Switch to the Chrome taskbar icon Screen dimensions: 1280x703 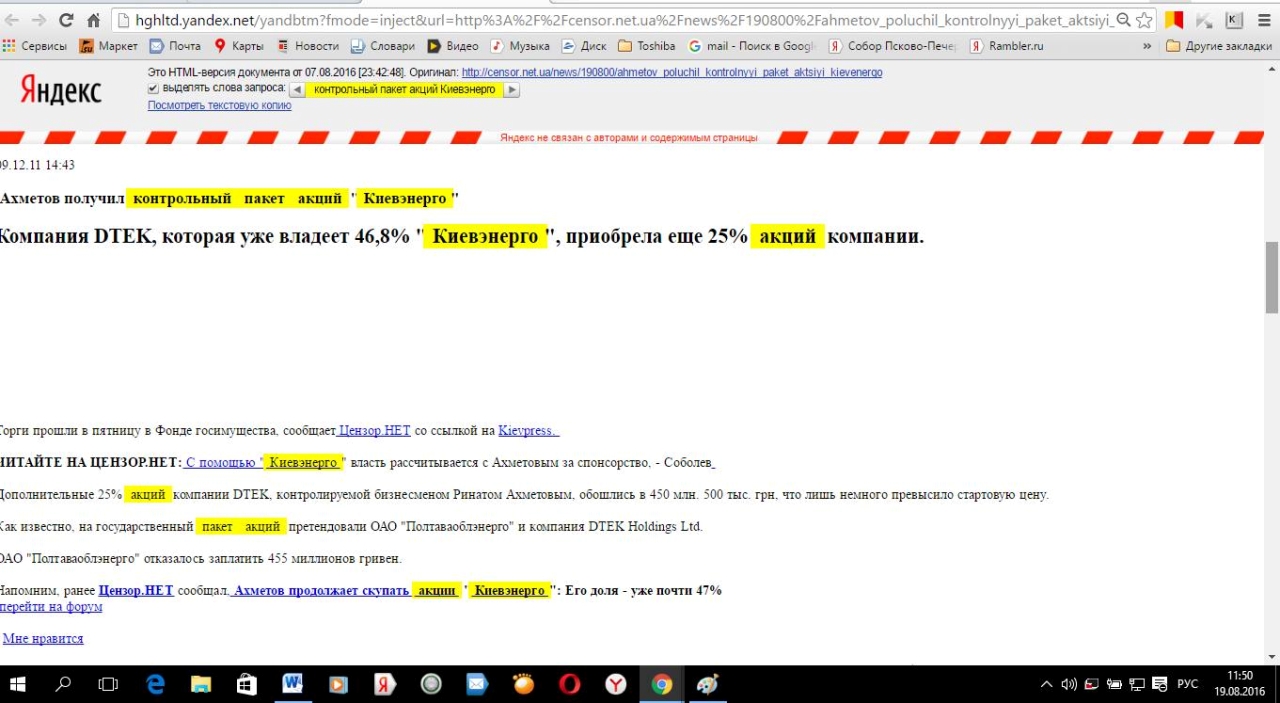662,684
